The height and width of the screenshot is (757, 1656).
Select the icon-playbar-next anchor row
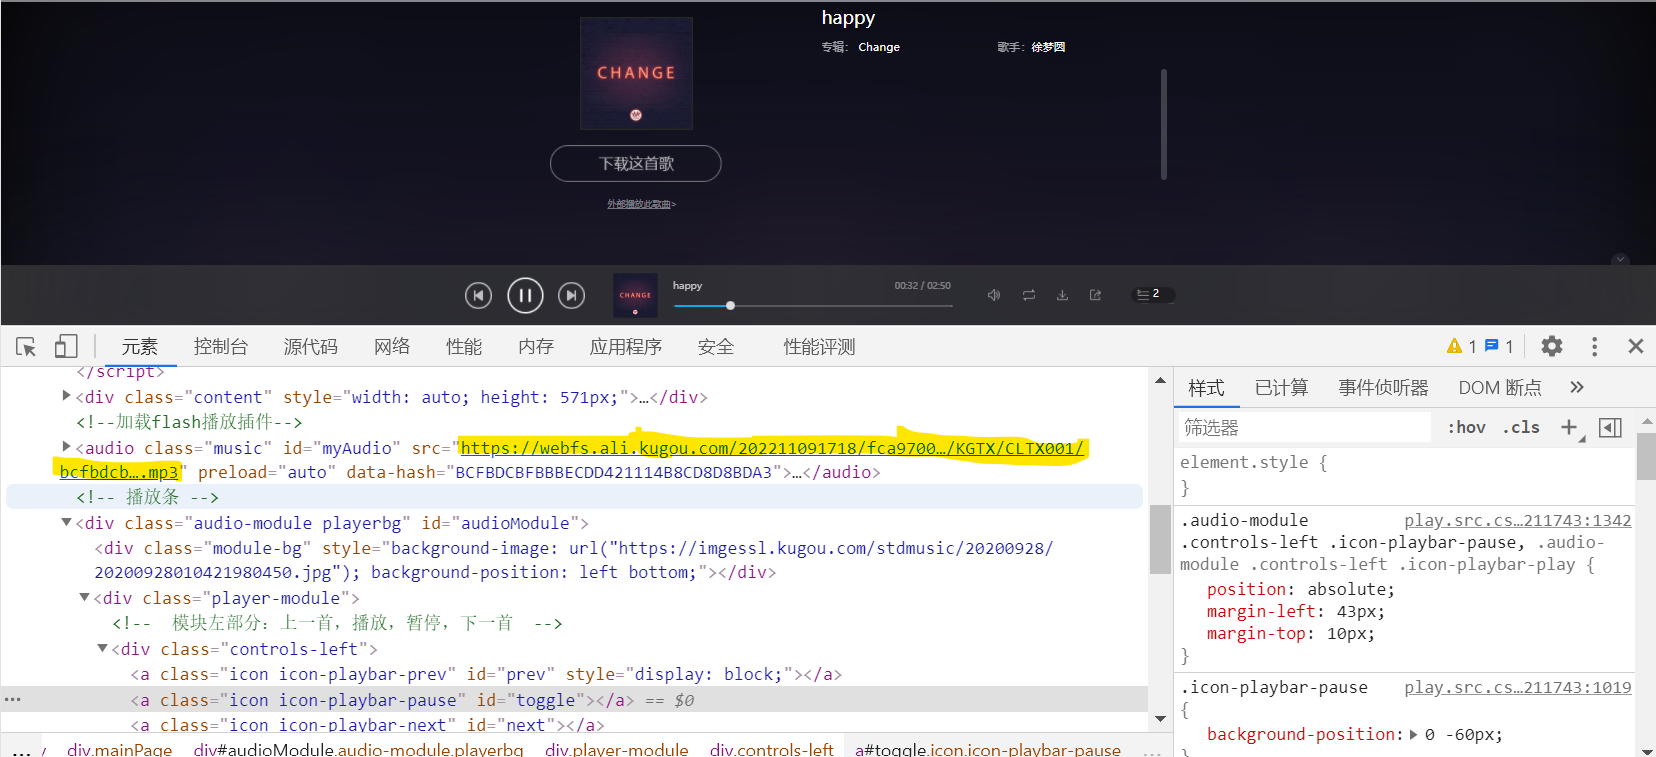(x=368, y=725)
